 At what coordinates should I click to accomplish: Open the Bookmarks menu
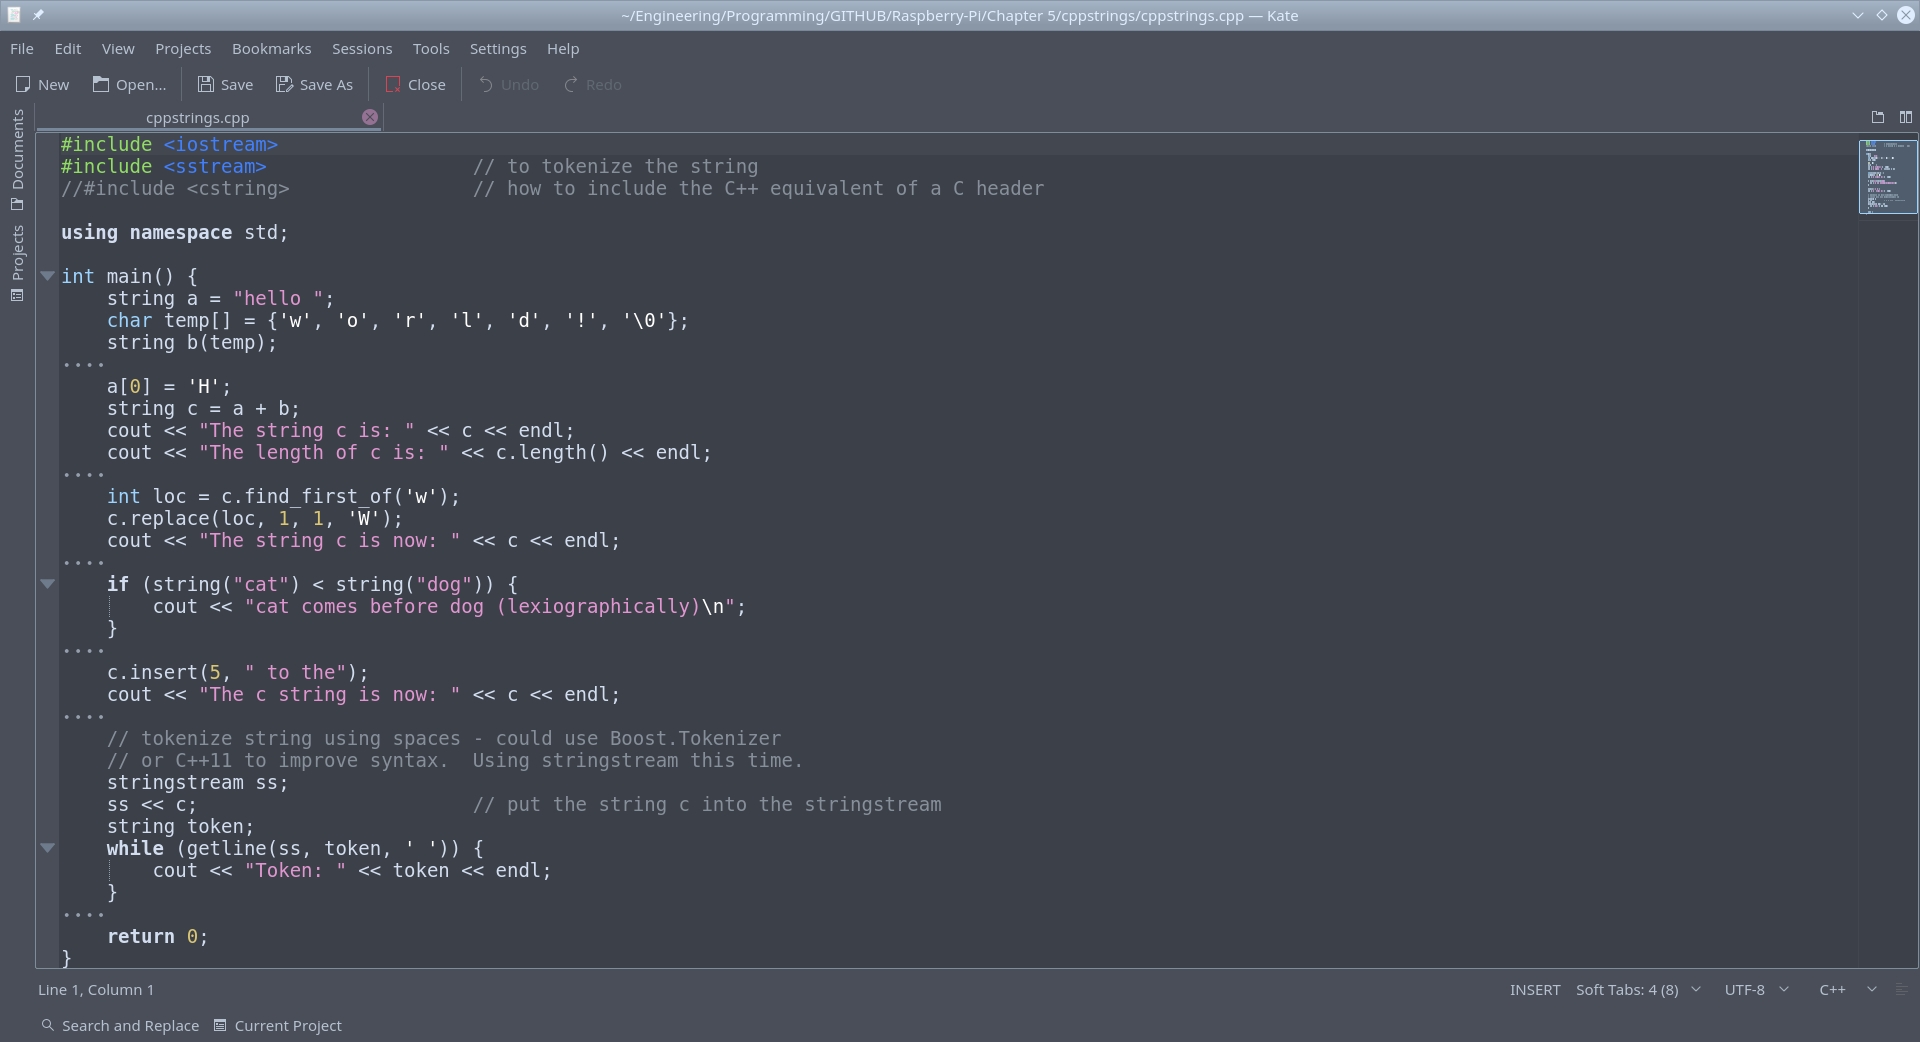click(271, 49)
